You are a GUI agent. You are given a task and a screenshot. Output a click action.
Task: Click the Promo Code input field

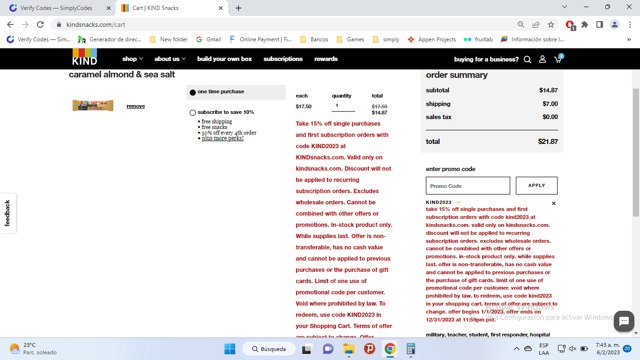point(468,186)
